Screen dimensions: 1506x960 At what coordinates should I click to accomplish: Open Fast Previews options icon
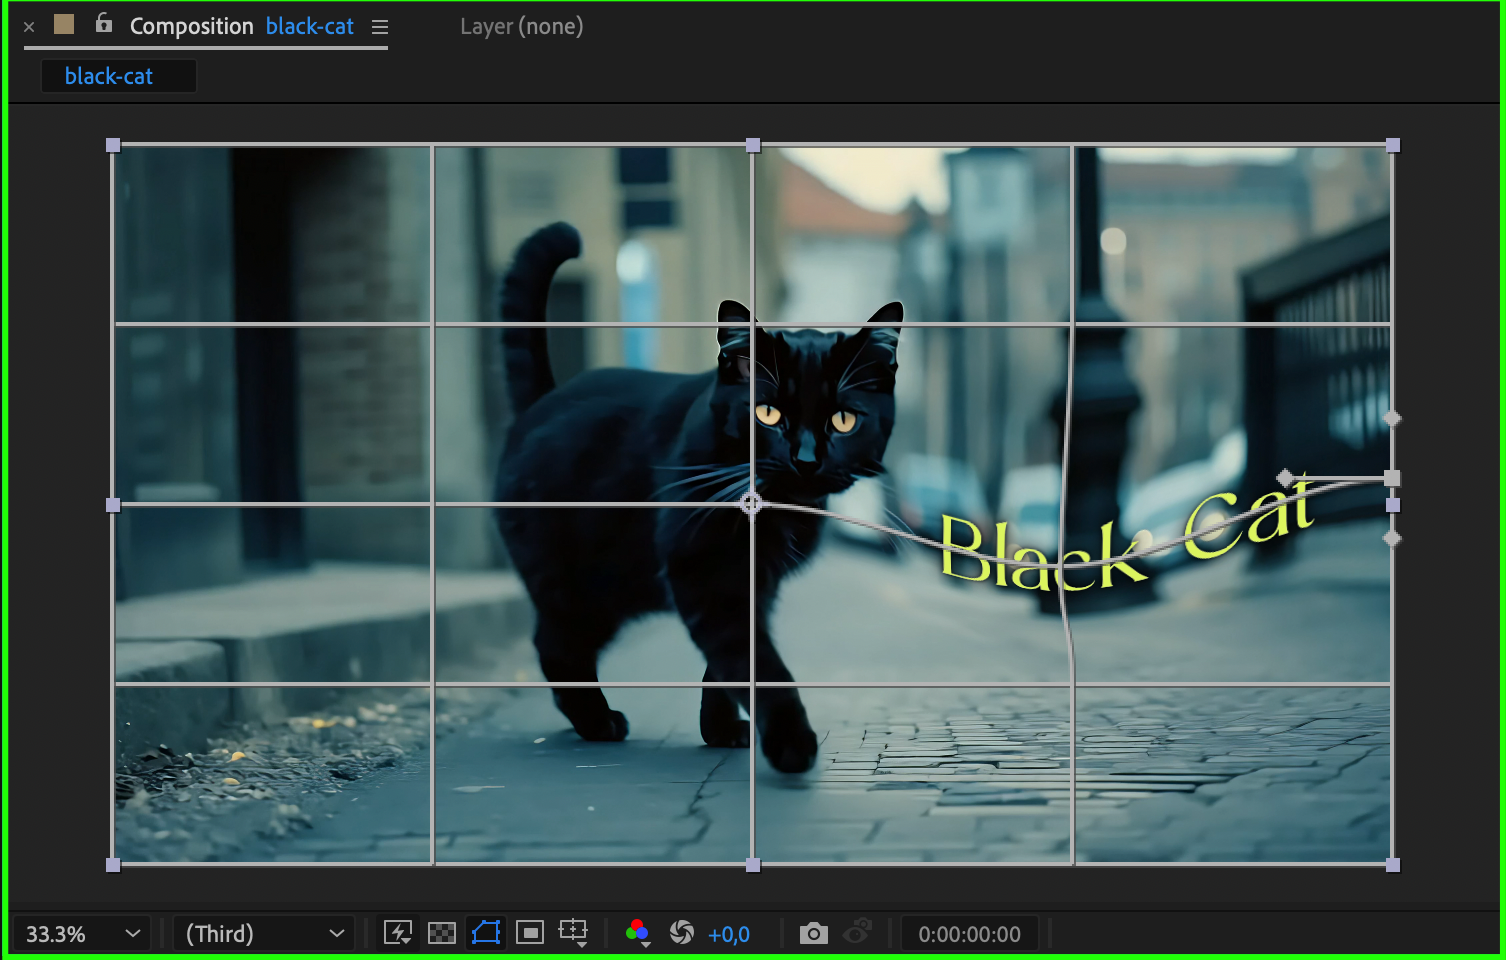coord(398,933)
